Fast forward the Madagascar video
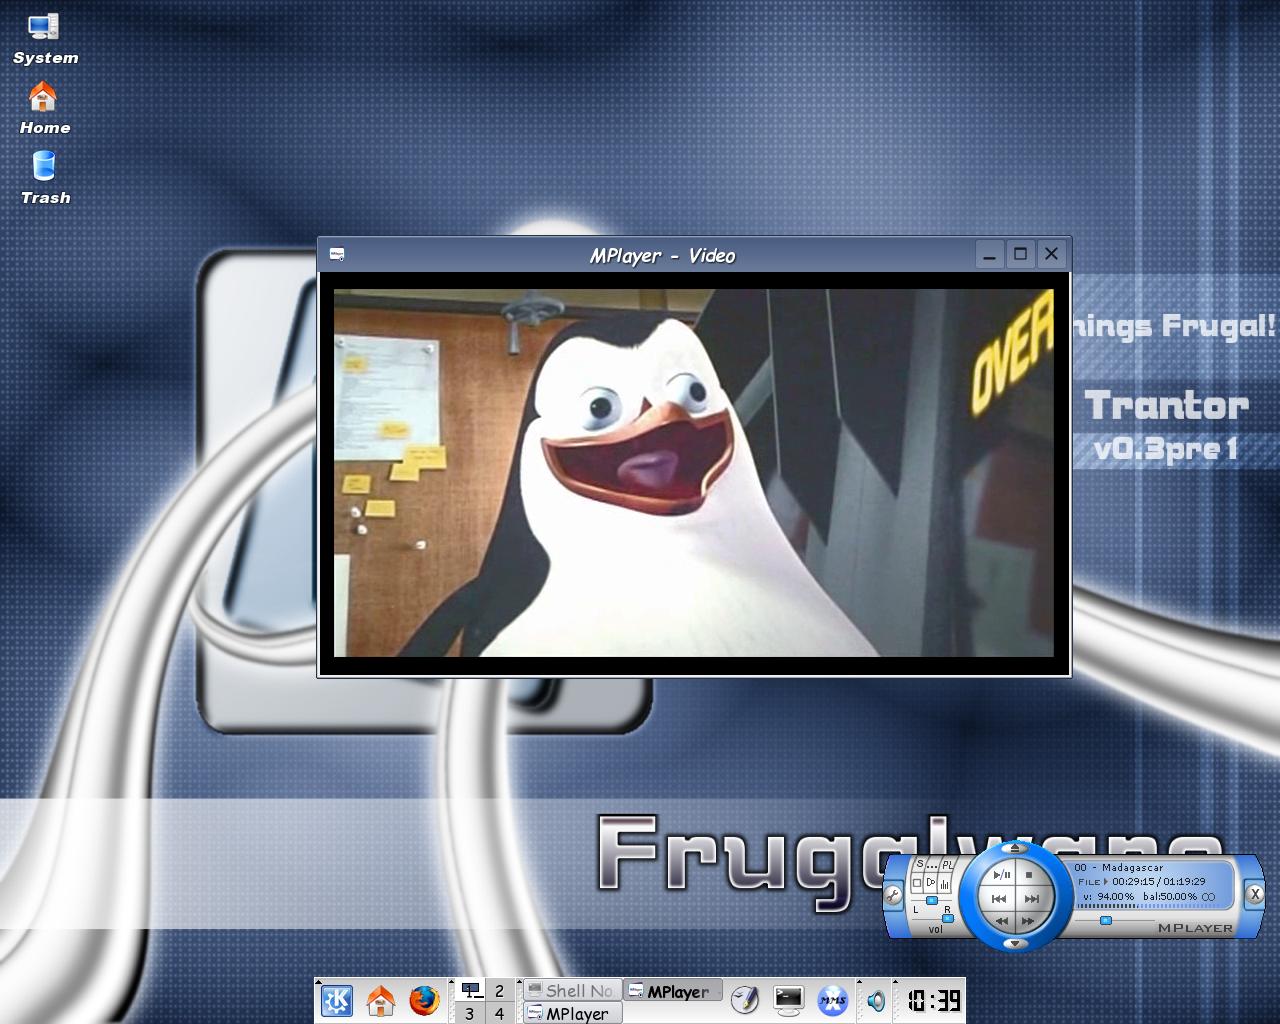1280x1024 pixels. tap(1028, 921)
